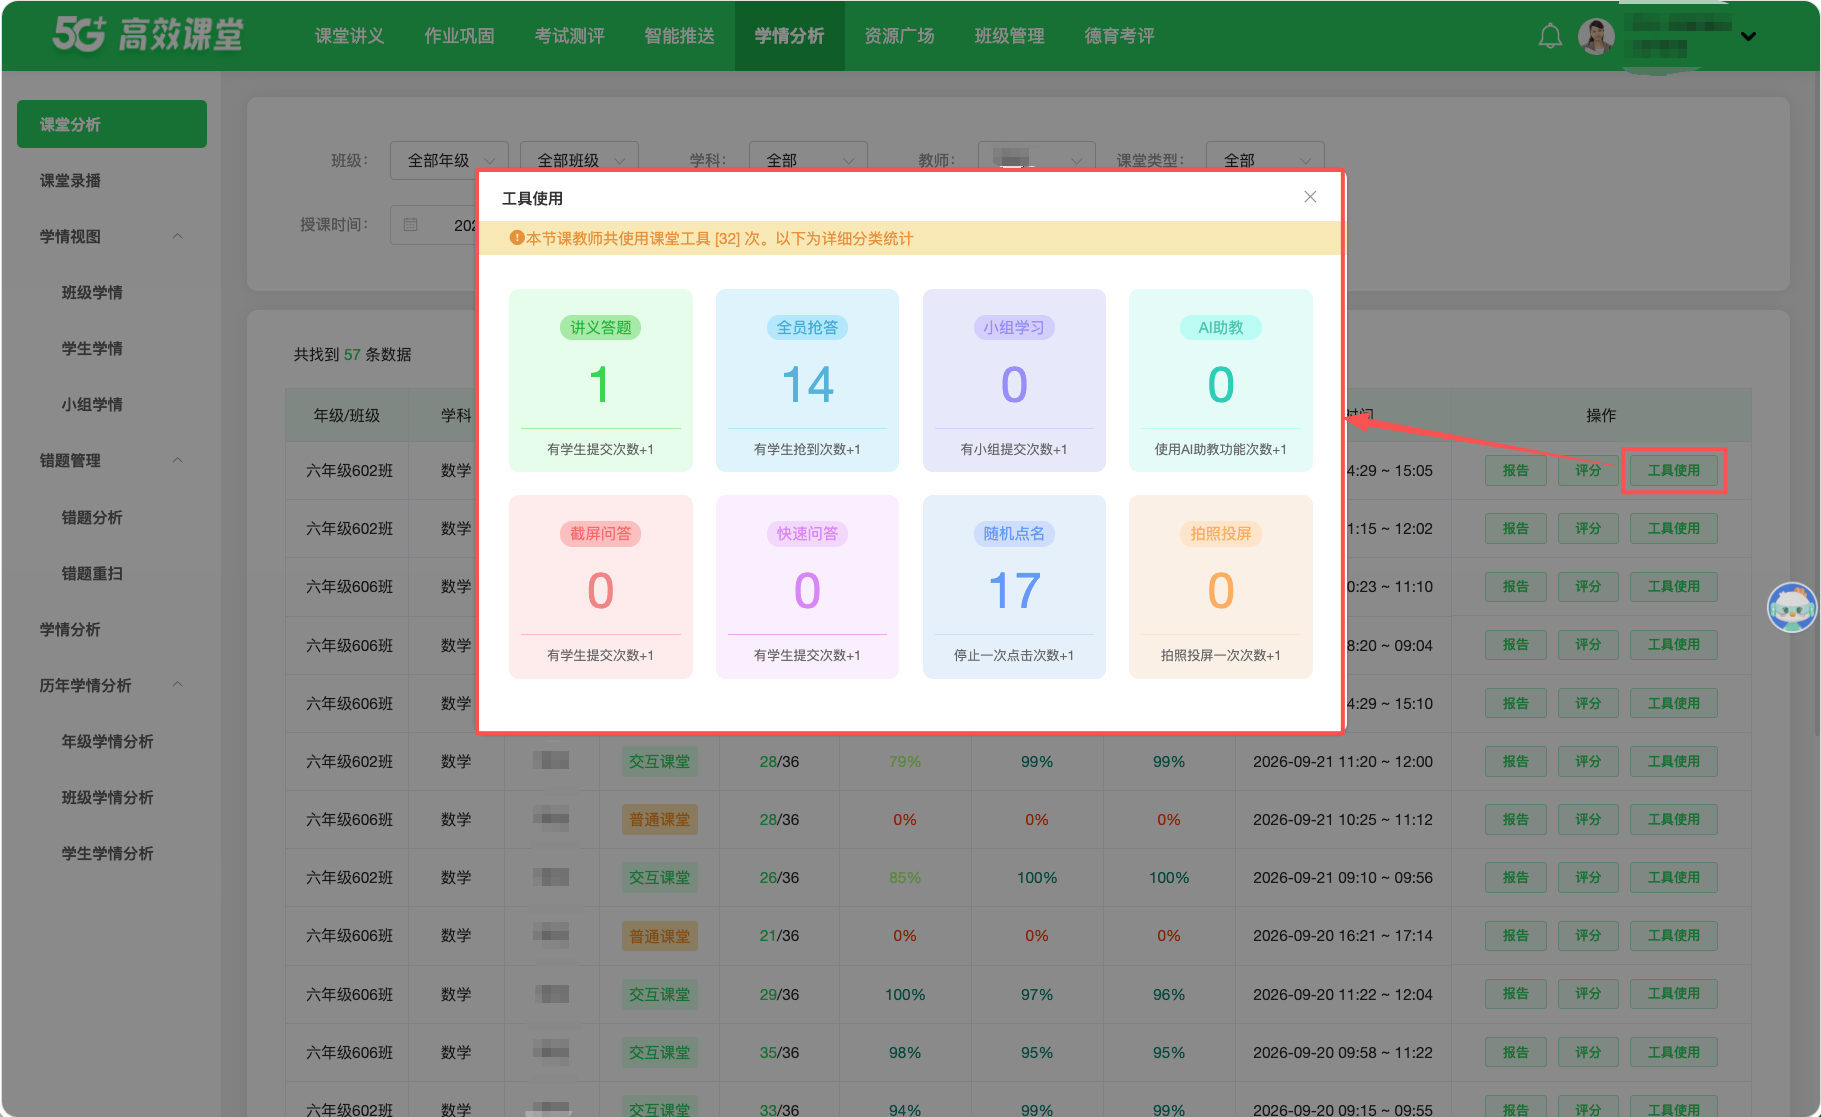This screenshot has width=1821, height=1117.
Task: Click 报告 in the 09:10 ~ 09:56 row
Action: tap(1515, 878)
